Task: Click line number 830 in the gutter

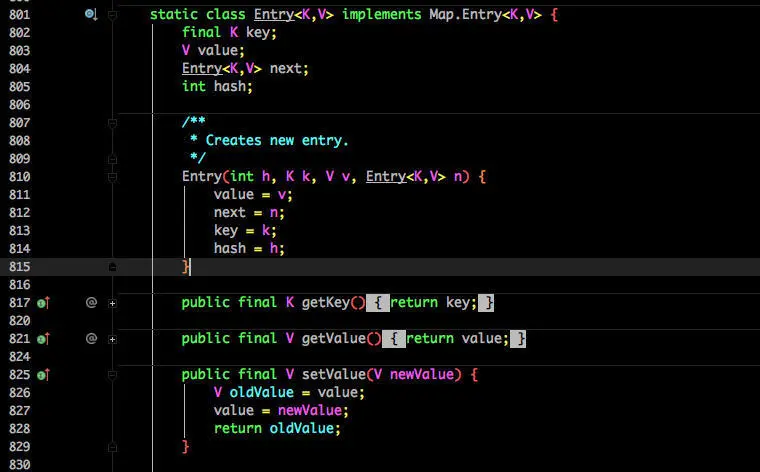Action: point(19,465)
